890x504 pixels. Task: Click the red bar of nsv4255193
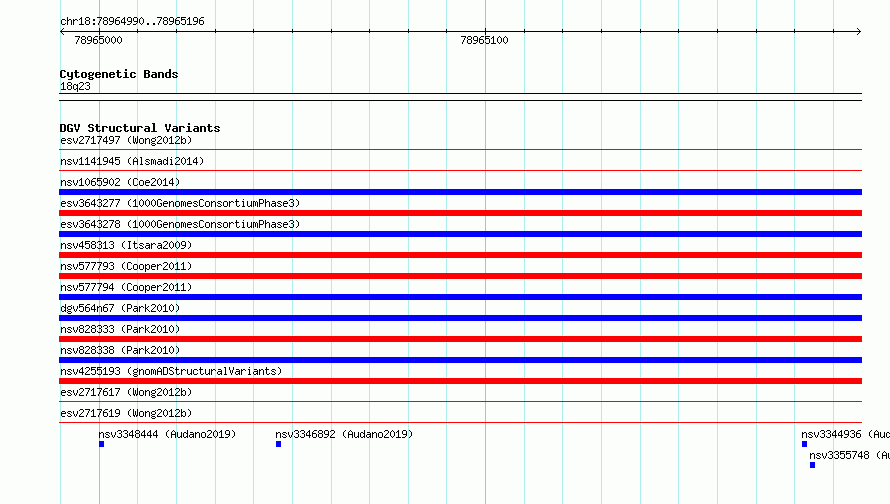coord(460,381)
